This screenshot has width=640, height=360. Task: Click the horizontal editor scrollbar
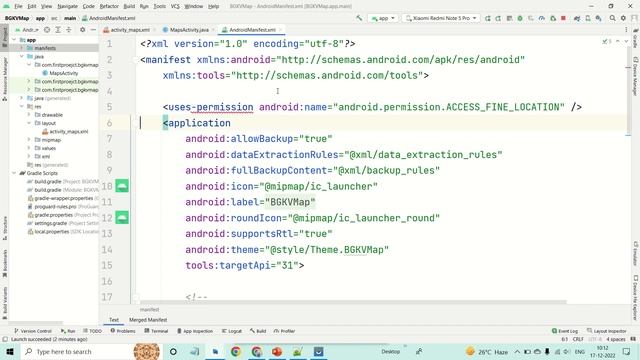(353, 302)
